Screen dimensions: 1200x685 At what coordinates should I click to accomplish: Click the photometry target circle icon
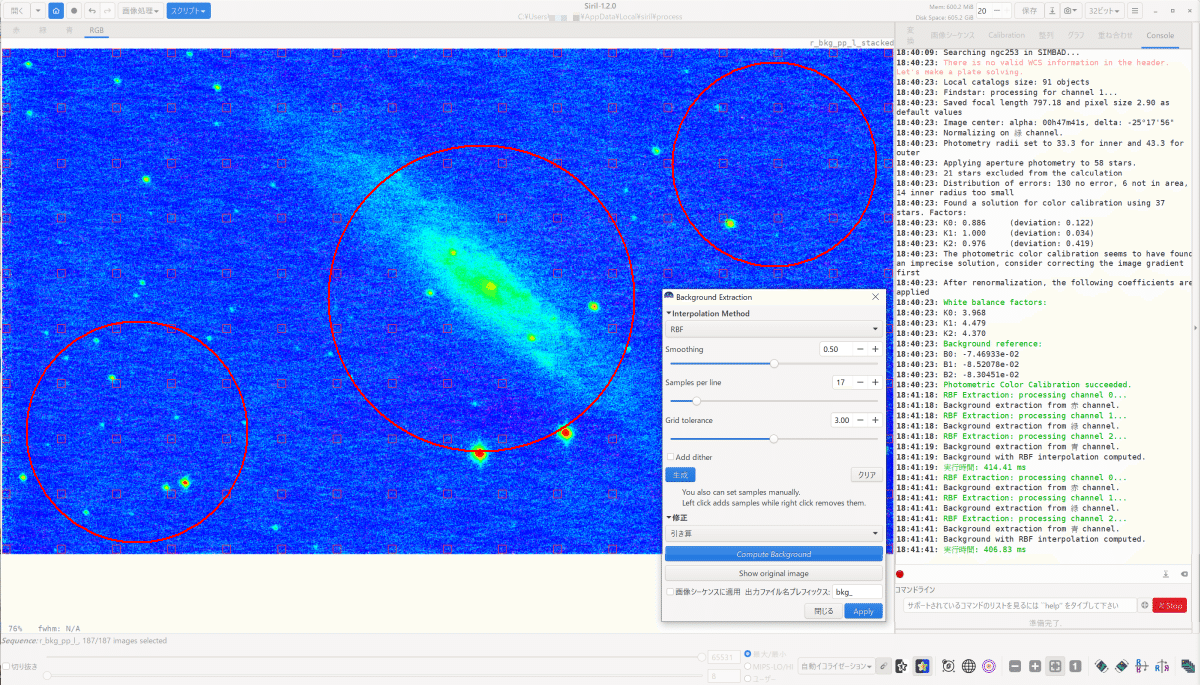pos(989,666)
